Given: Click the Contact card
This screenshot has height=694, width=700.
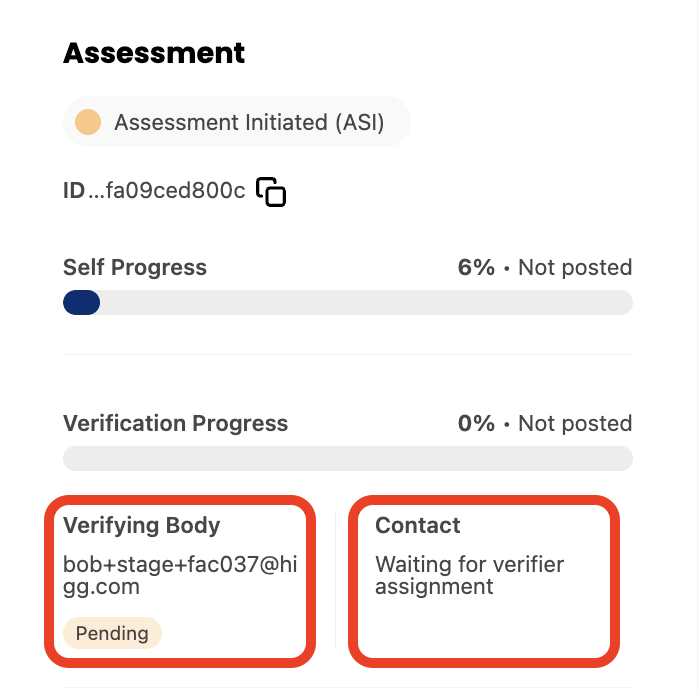Looking at the screenshot, I should [x=484, y=581].
